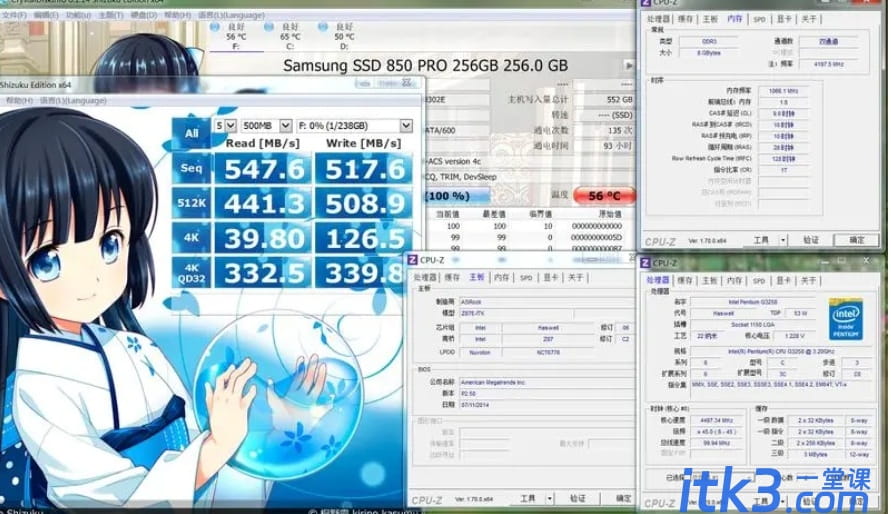Click 验证 button in CPU-Z memory window

click(811, 240)
